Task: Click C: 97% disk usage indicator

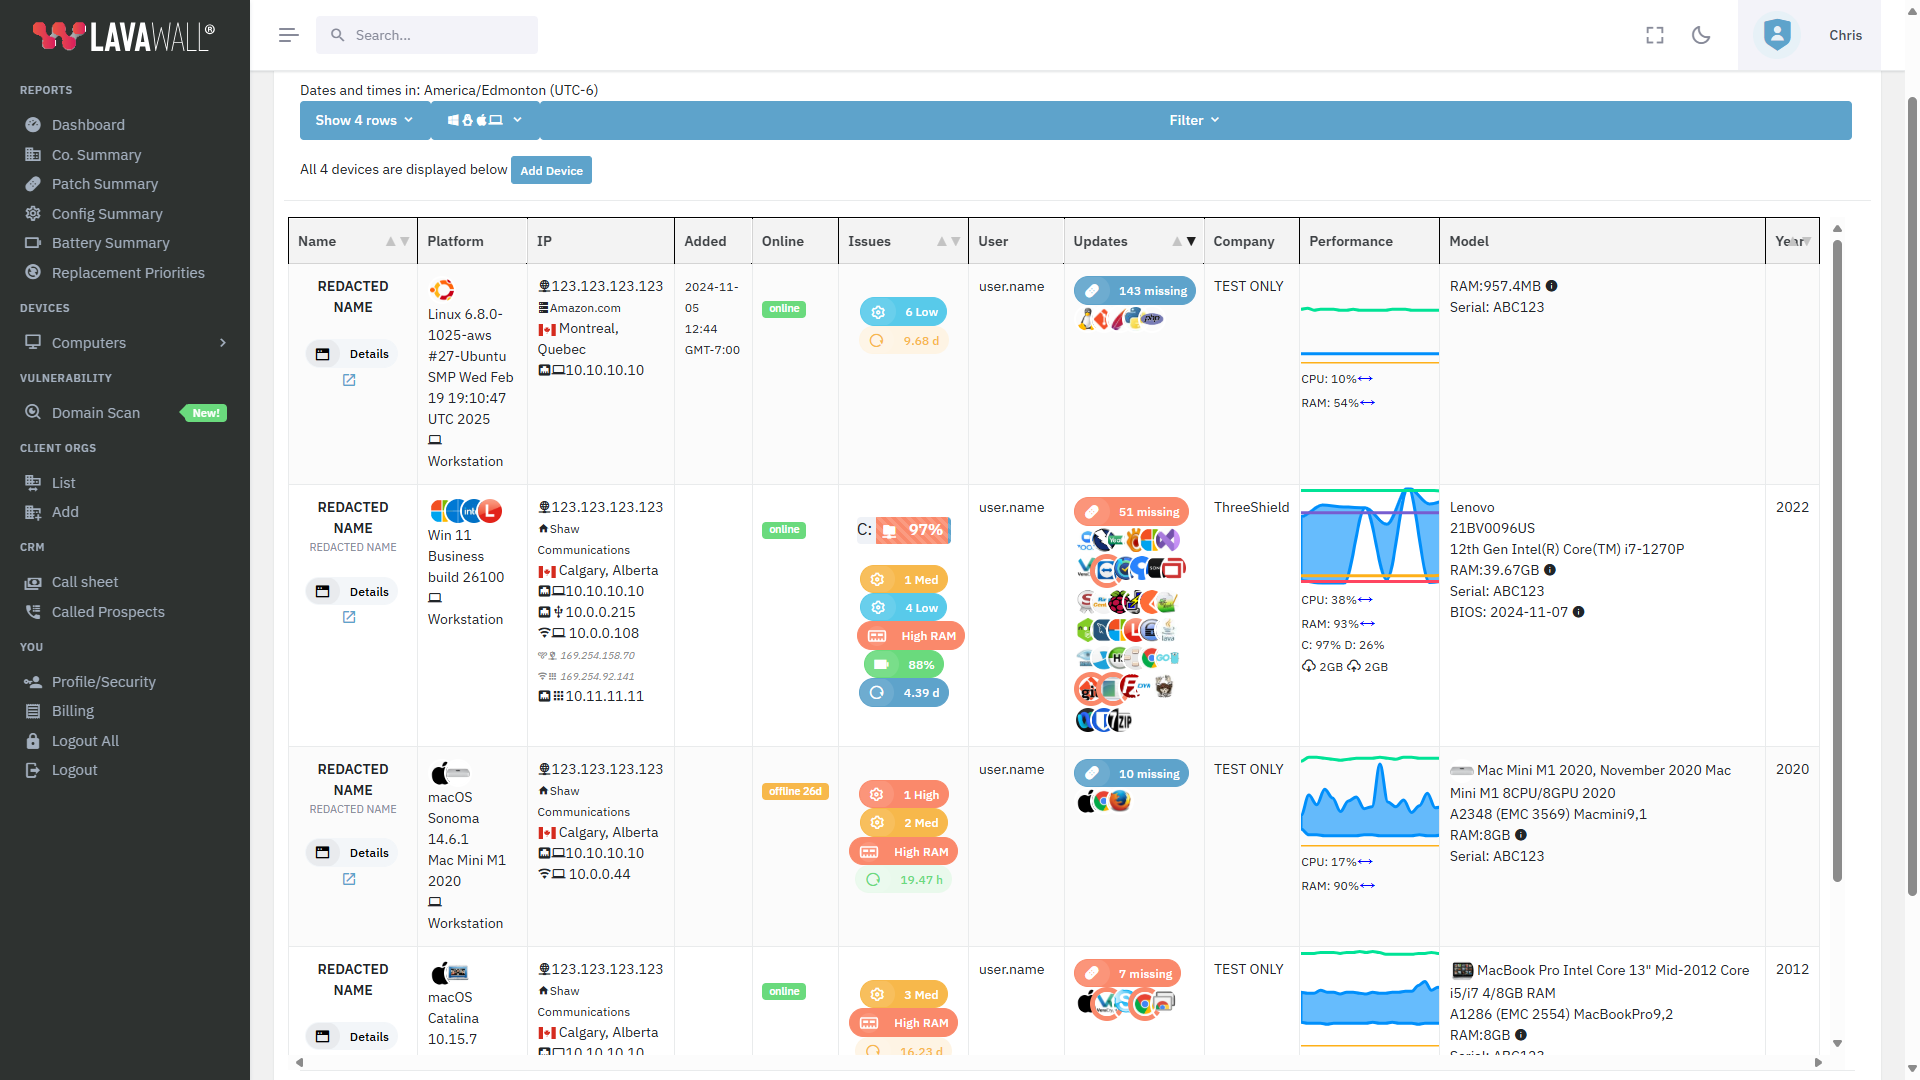Action: [x=903, y=530]
